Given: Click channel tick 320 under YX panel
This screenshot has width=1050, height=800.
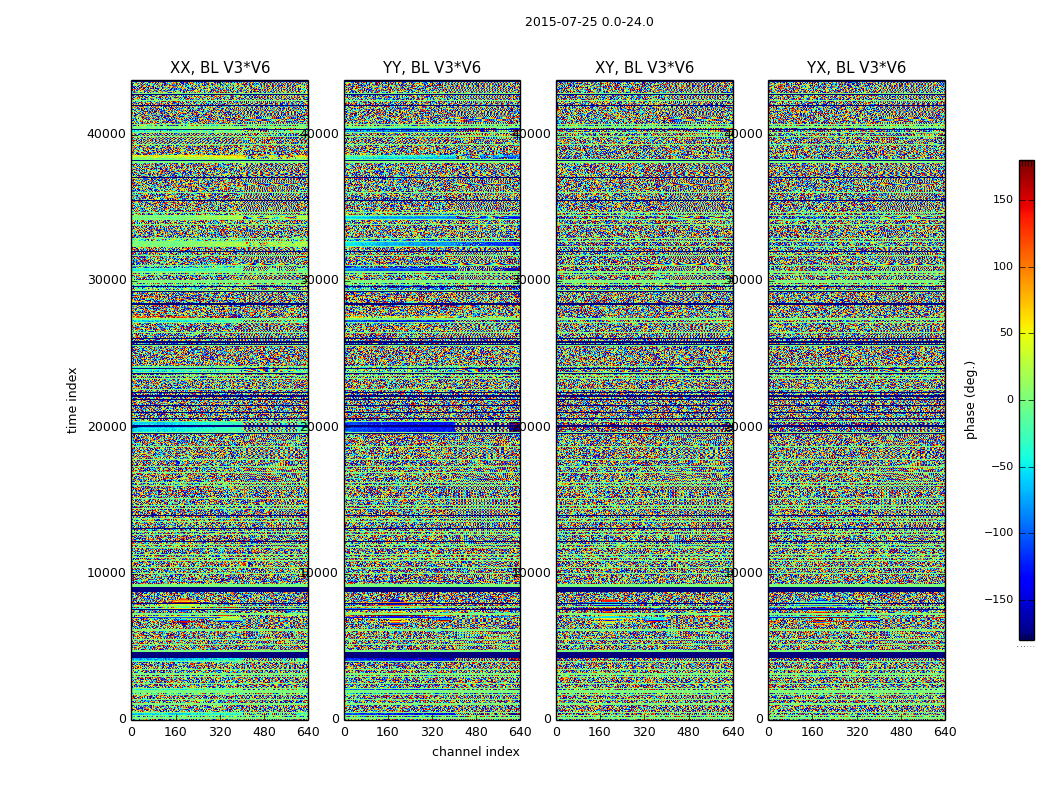Looking at the screenshot, I should click(x=856, y=732).
